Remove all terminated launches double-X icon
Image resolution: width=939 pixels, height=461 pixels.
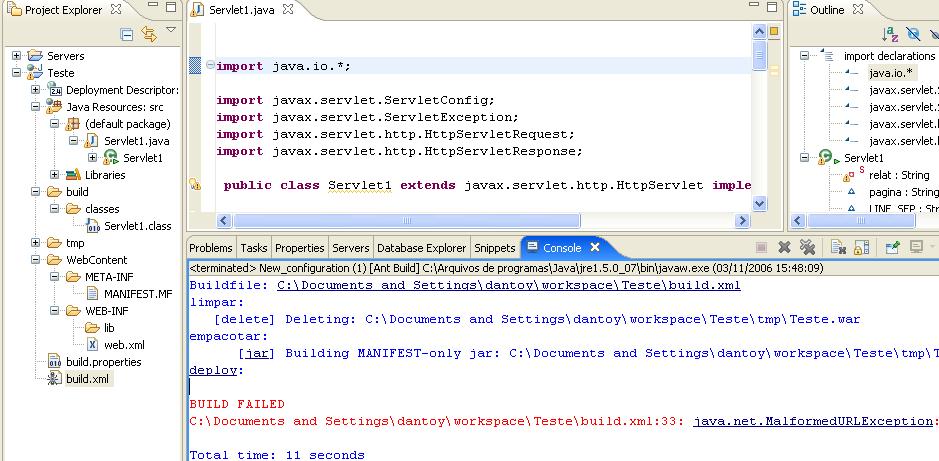pos(807,247)
